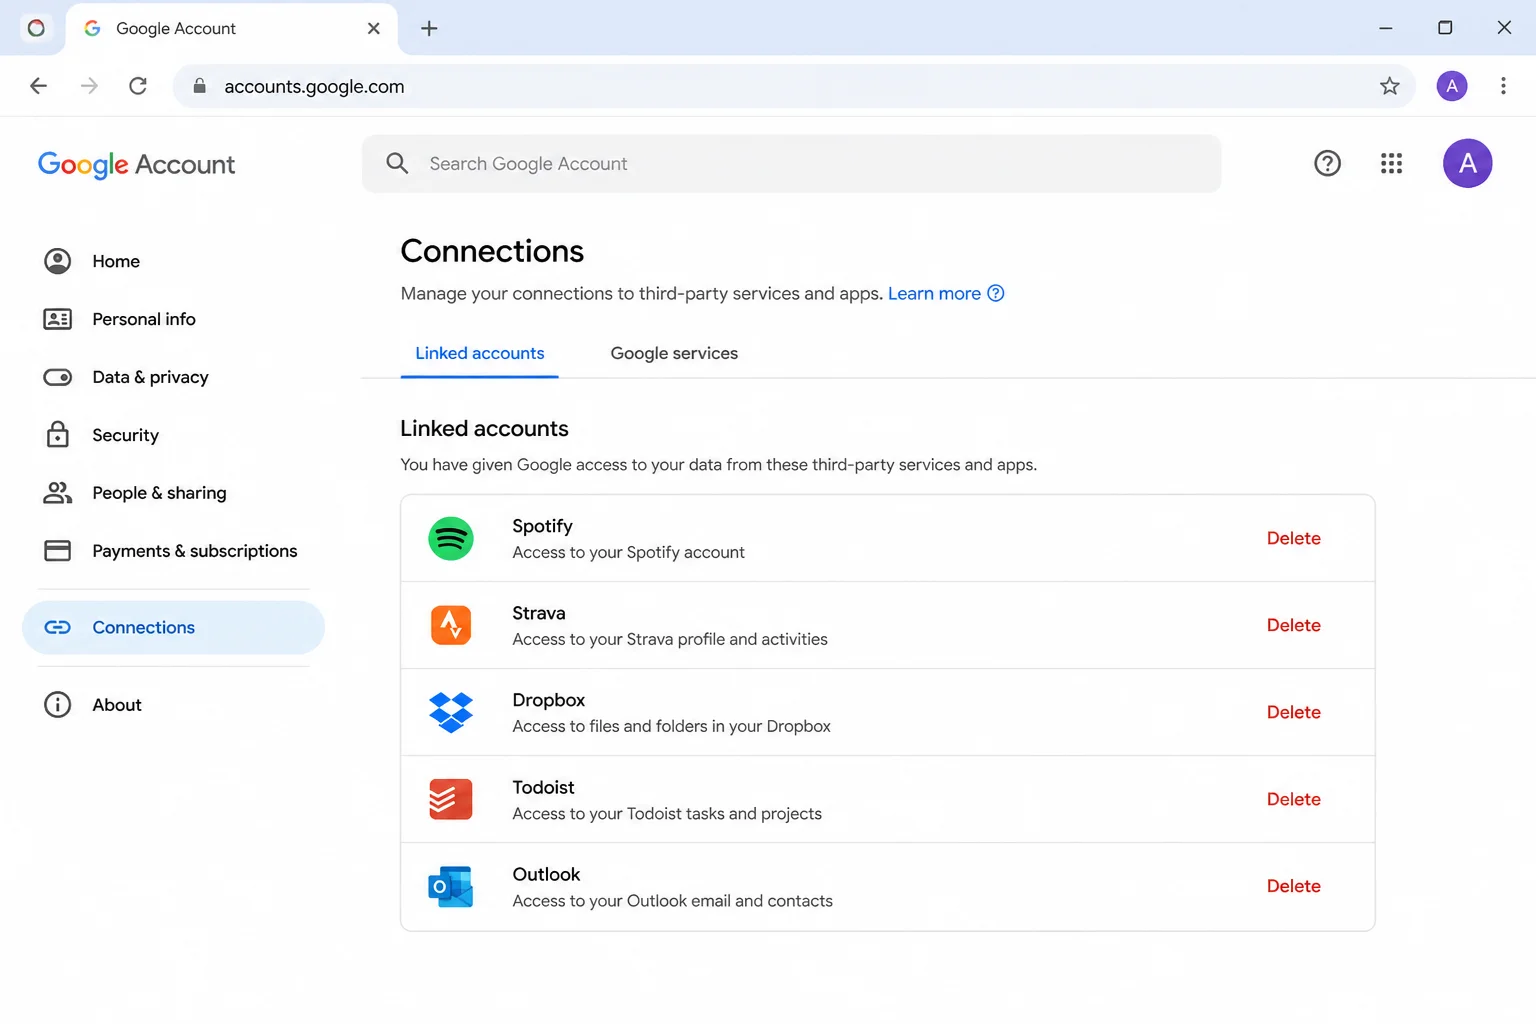Switch to the Linked accounts tab
1536x1024 pixels.
pyautogui.click(x=480, y=353)
